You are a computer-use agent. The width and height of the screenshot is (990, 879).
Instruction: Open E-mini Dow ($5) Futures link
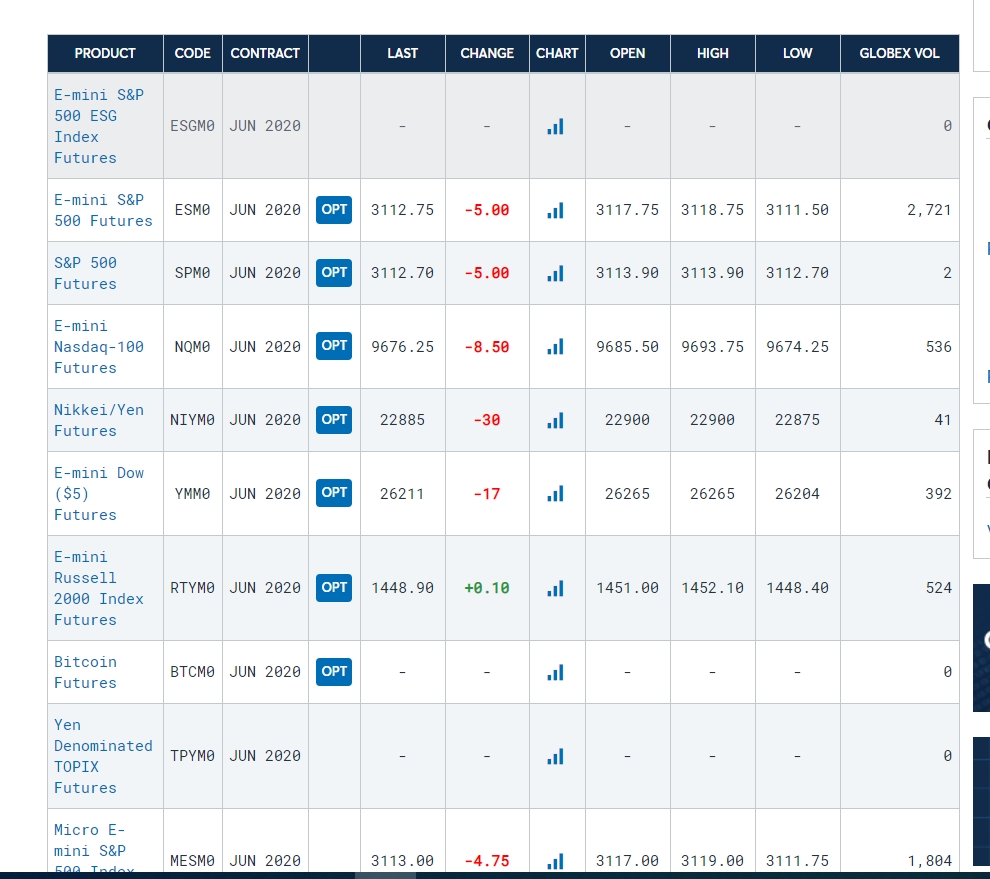[x=99, y=494]
